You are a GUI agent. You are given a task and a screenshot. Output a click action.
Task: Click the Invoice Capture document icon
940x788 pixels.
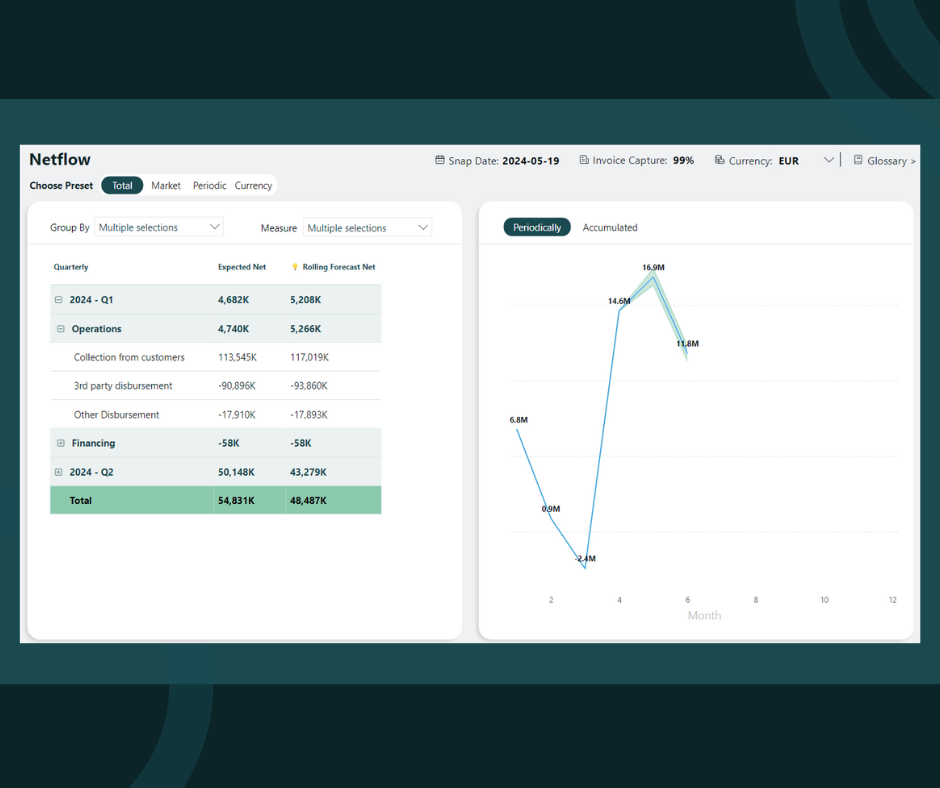pos(584,160)
